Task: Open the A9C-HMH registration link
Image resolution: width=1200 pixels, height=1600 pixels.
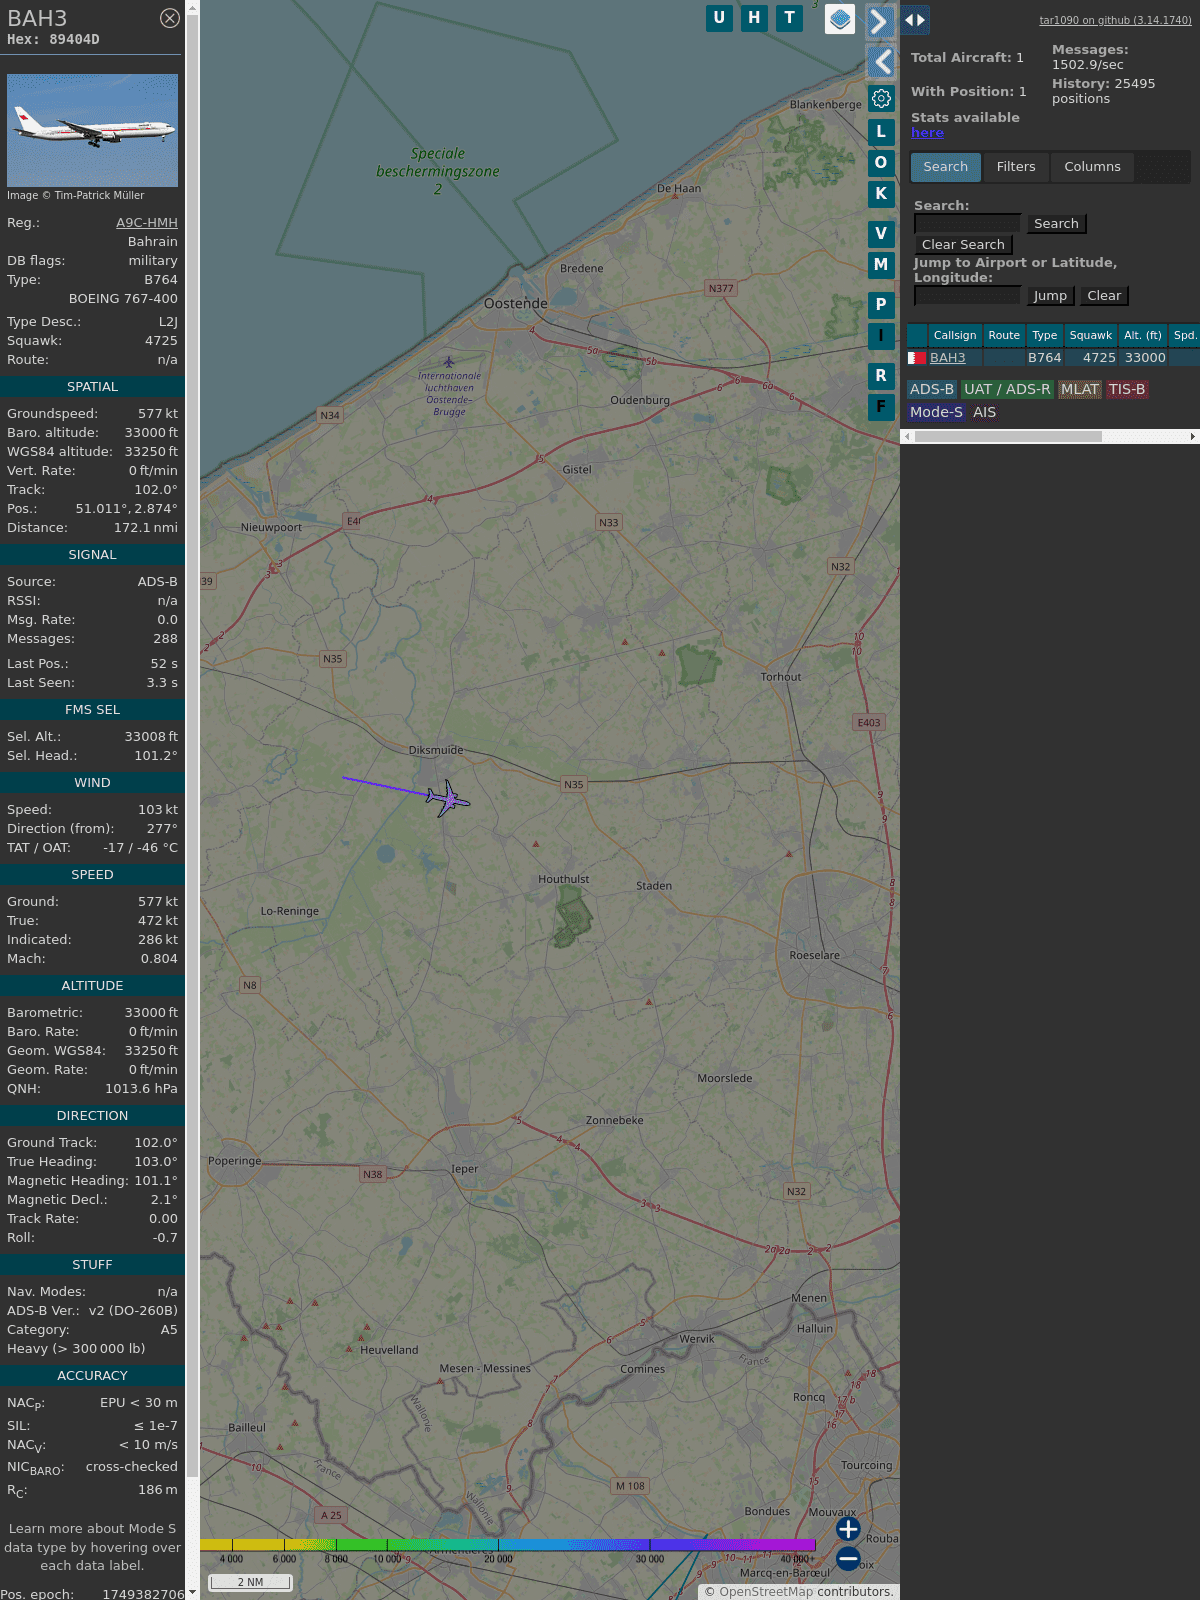Action: tap(147, 223)
